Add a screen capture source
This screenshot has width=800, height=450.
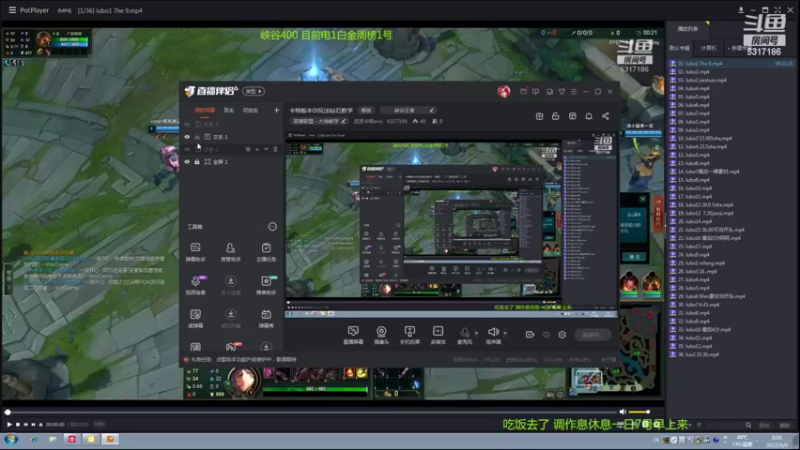(353, 335)
